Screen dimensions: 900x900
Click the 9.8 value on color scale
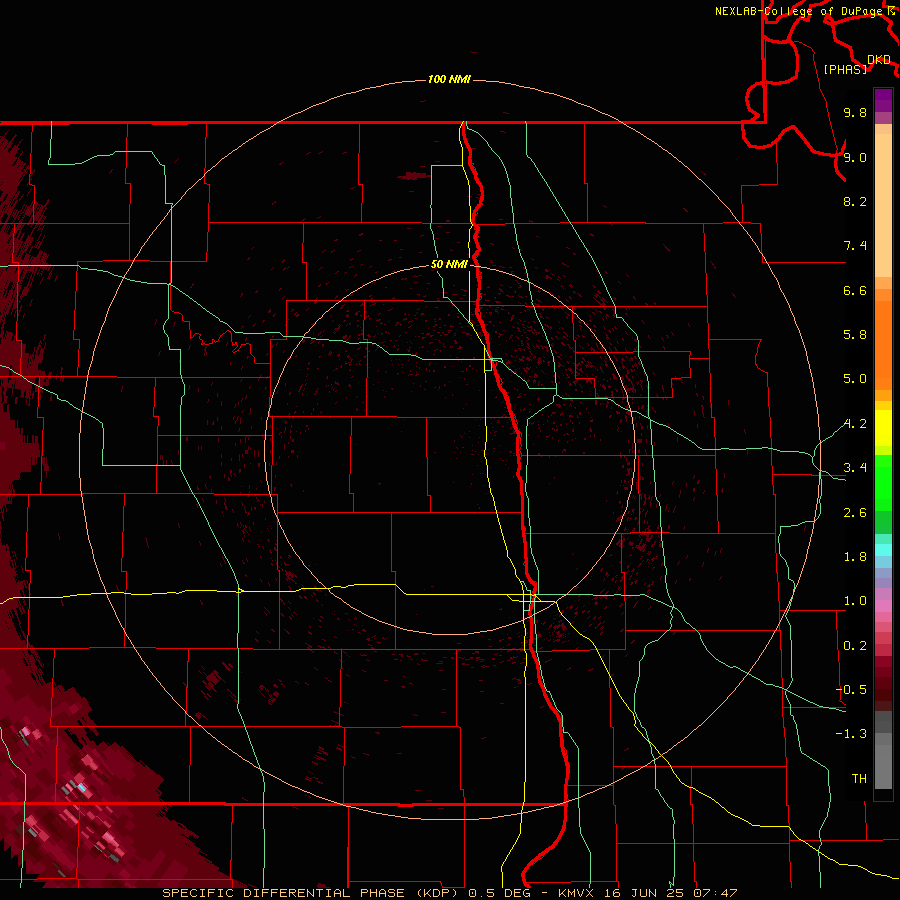(x=855, y=112)
